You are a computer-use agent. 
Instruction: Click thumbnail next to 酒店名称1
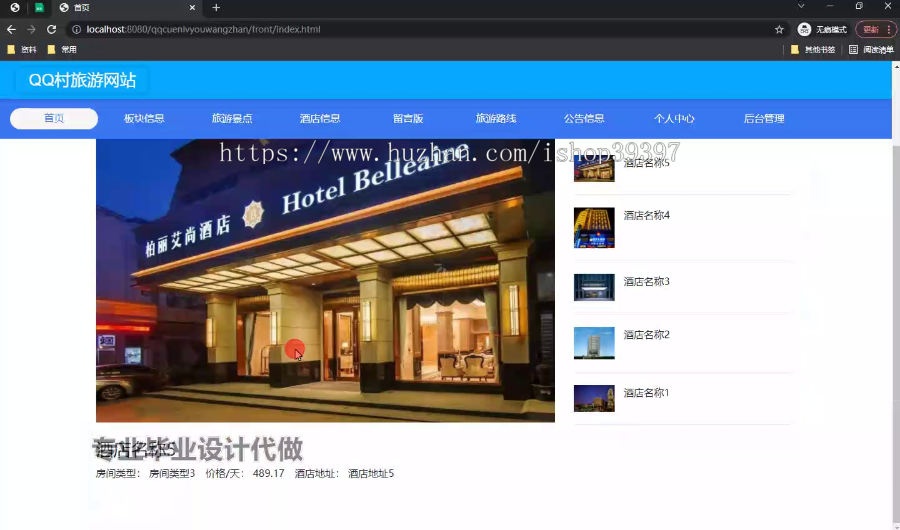(594, 398)
